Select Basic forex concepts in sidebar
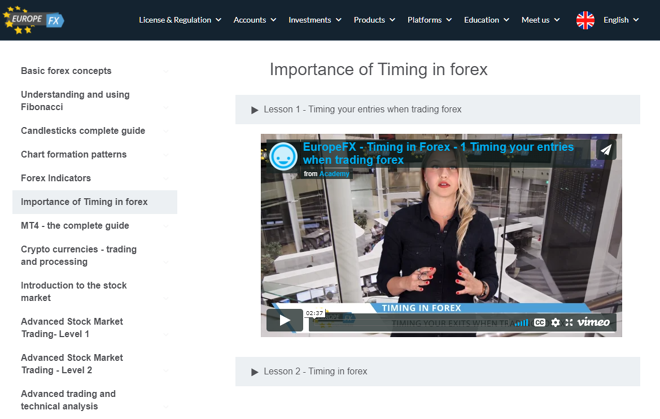Screen dimensions: 660x419 coord(95,71)
